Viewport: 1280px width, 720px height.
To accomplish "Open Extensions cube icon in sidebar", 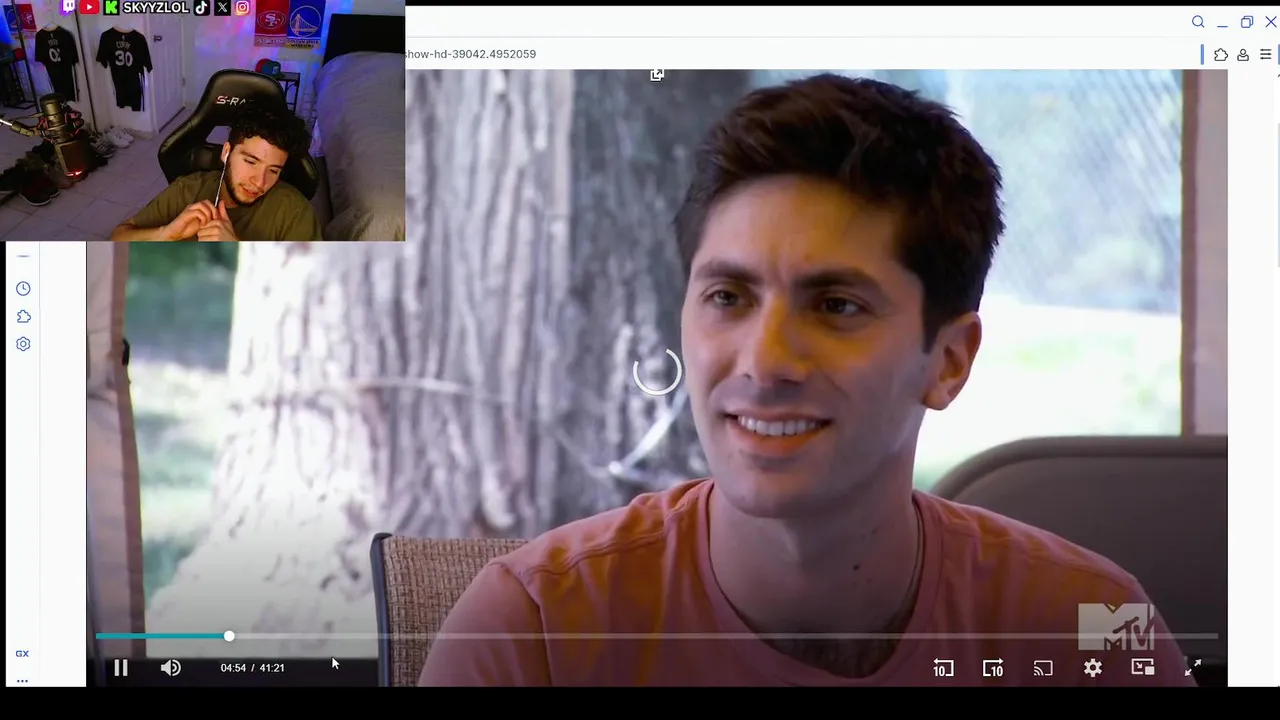I will point(23,316).
